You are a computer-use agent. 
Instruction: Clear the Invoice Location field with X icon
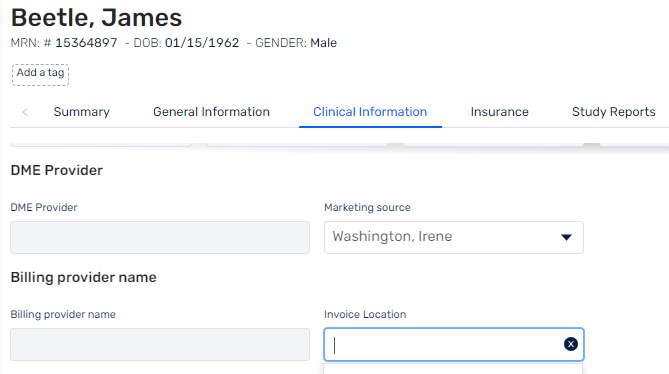(570, 344)
